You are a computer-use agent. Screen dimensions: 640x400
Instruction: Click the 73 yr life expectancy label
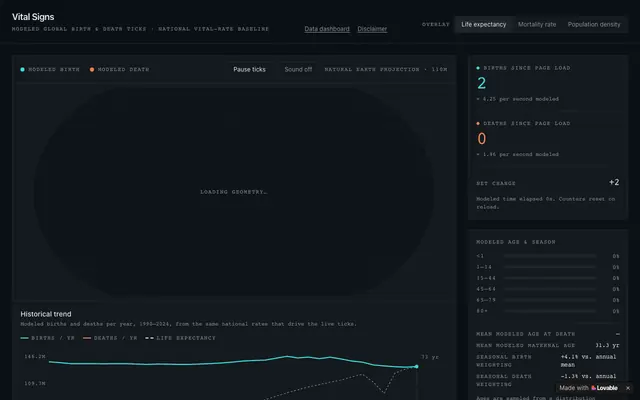pyautogui.click(x=430, y=357)
